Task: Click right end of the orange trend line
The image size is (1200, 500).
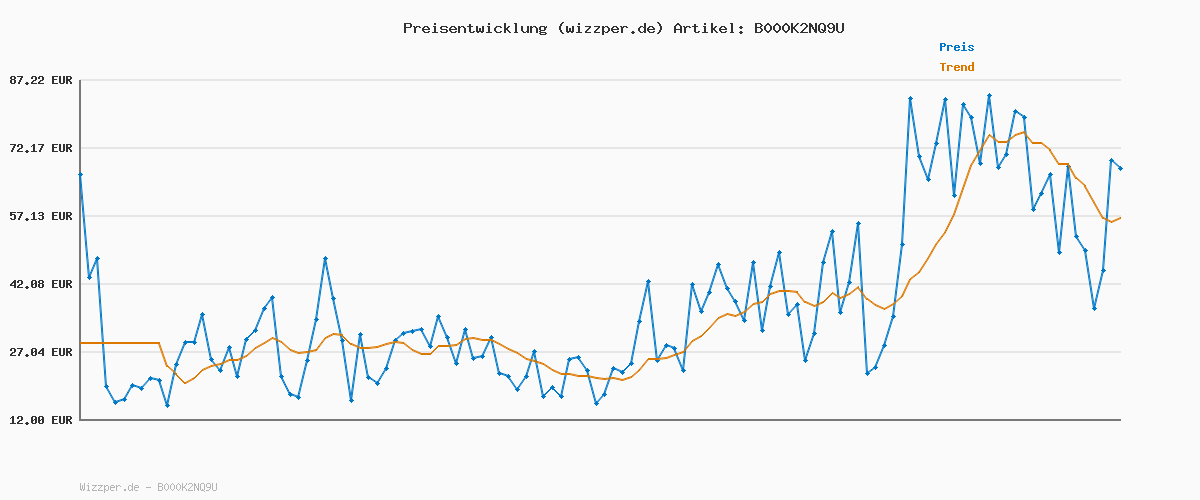Action: point(1120,217)
